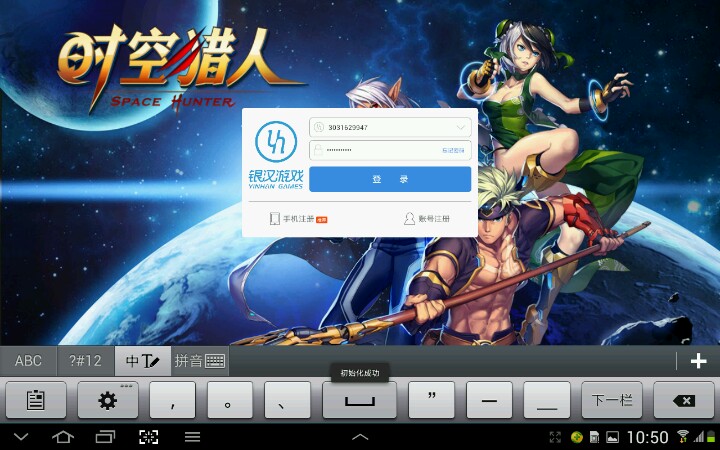Switch to ABC keyboard tab
The width and height of the screenshot is (720, 450).
28,361
